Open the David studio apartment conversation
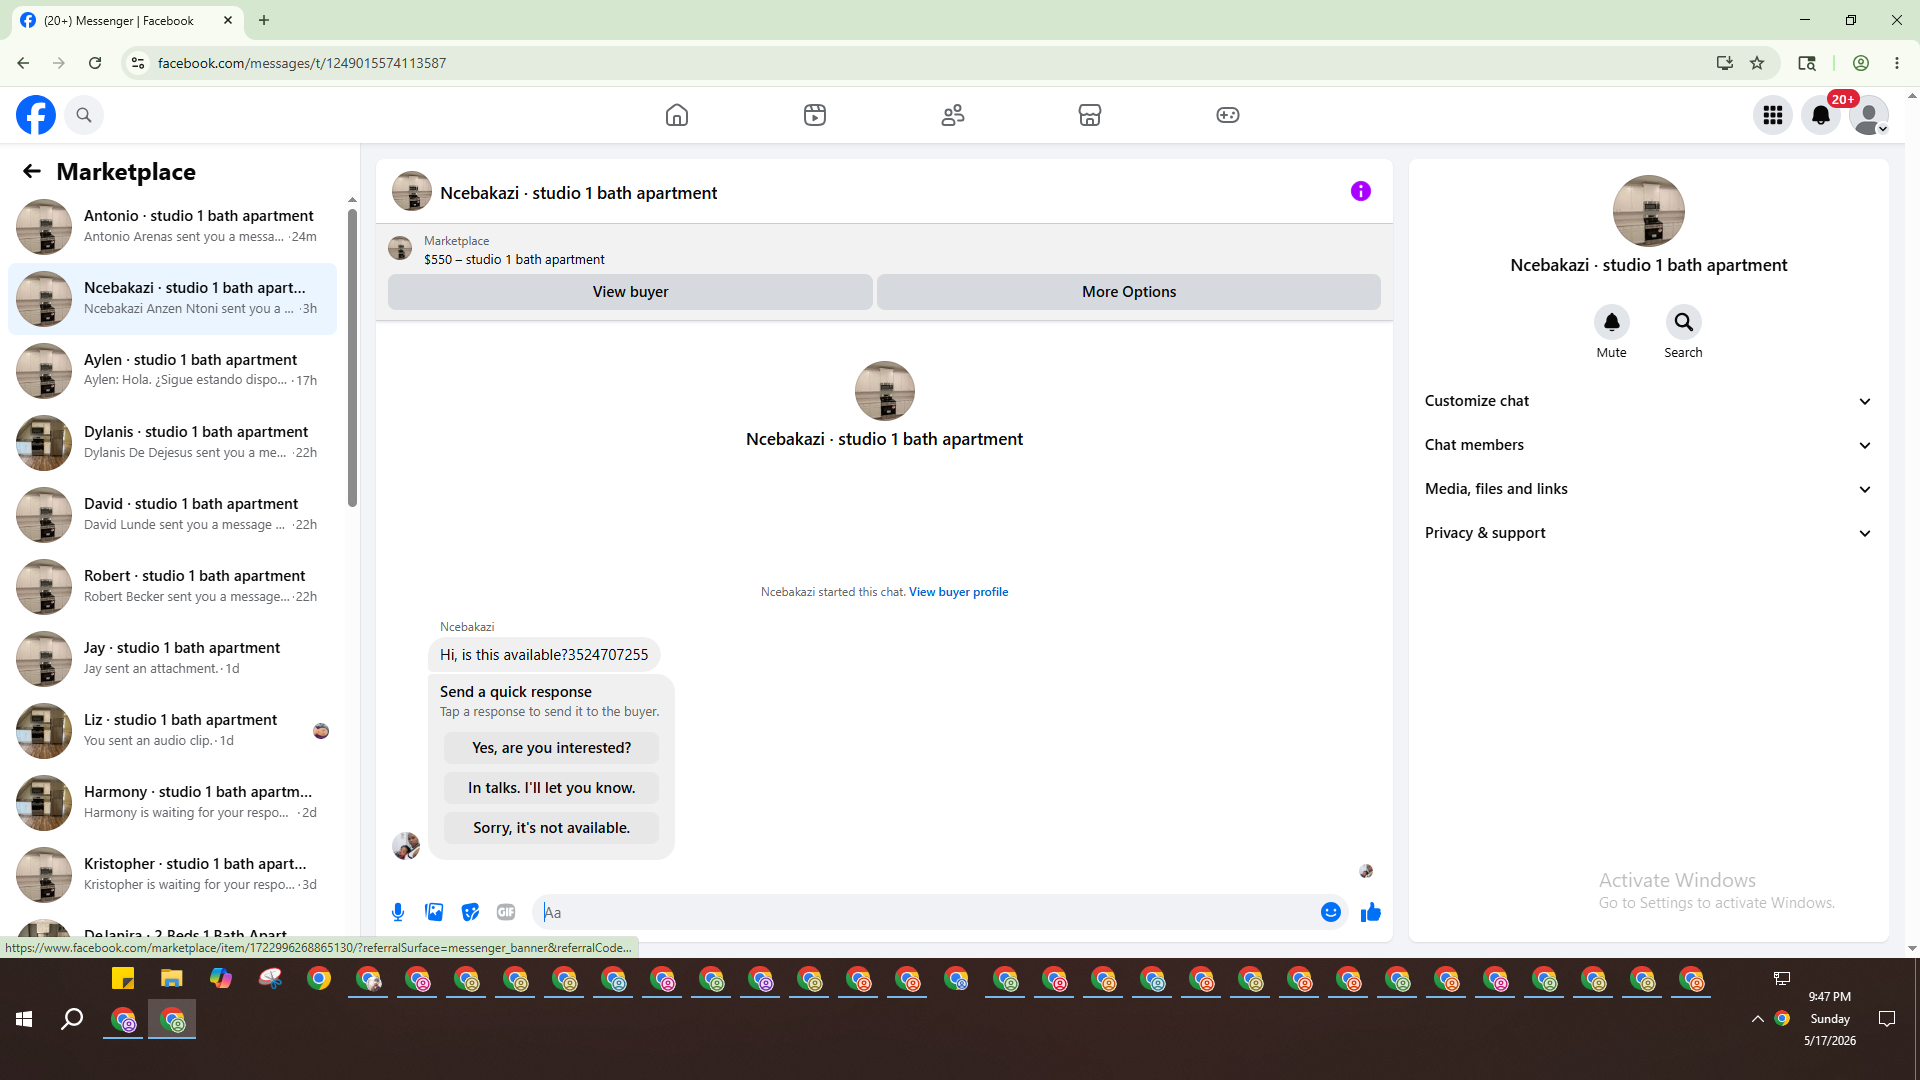 172,515
